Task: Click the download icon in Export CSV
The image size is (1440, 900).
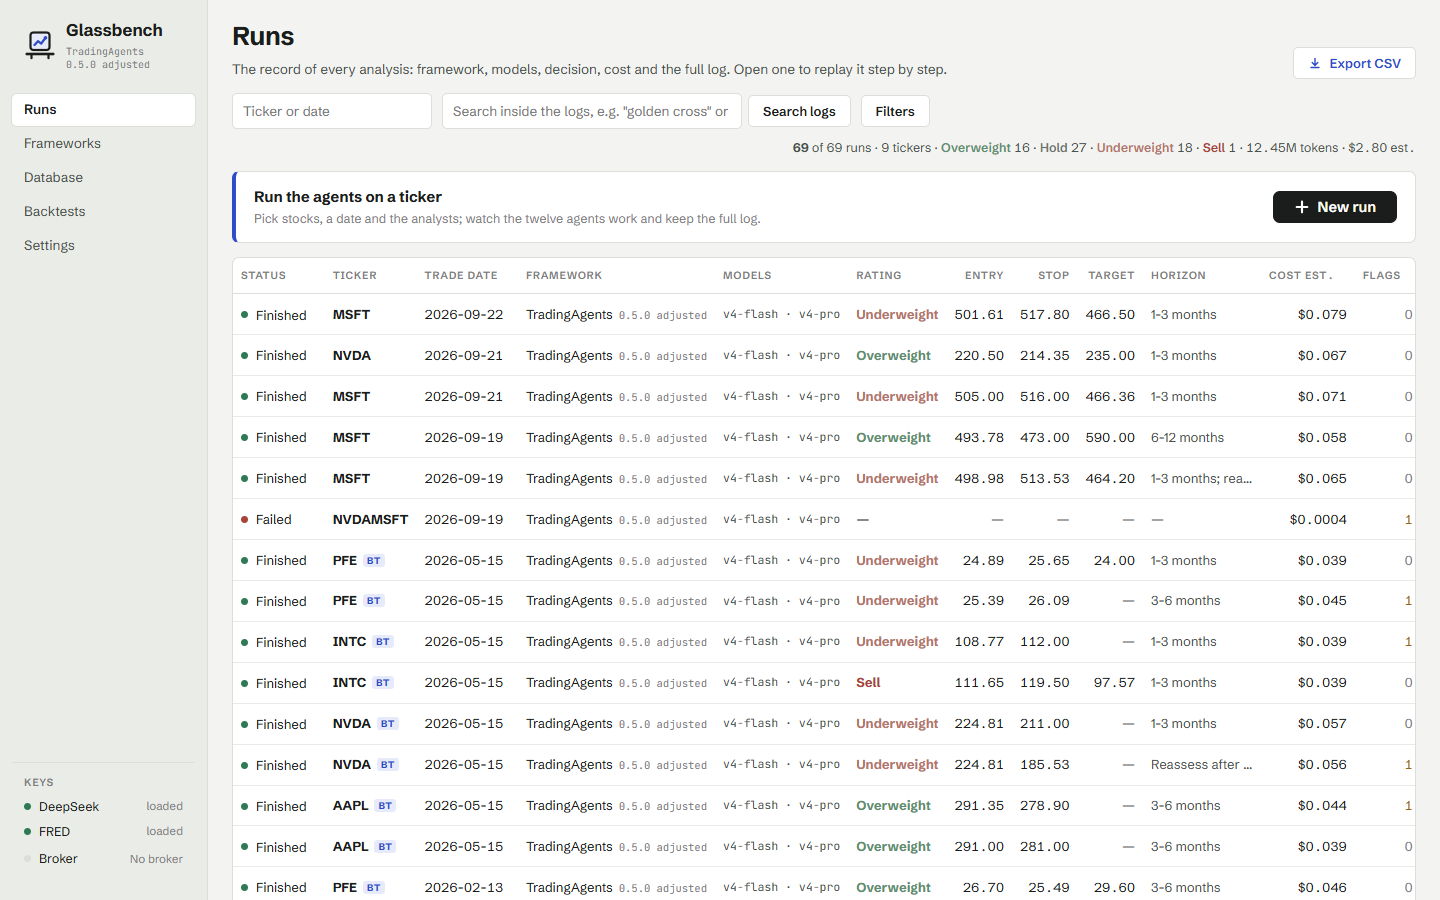Action: [1315, 63]
